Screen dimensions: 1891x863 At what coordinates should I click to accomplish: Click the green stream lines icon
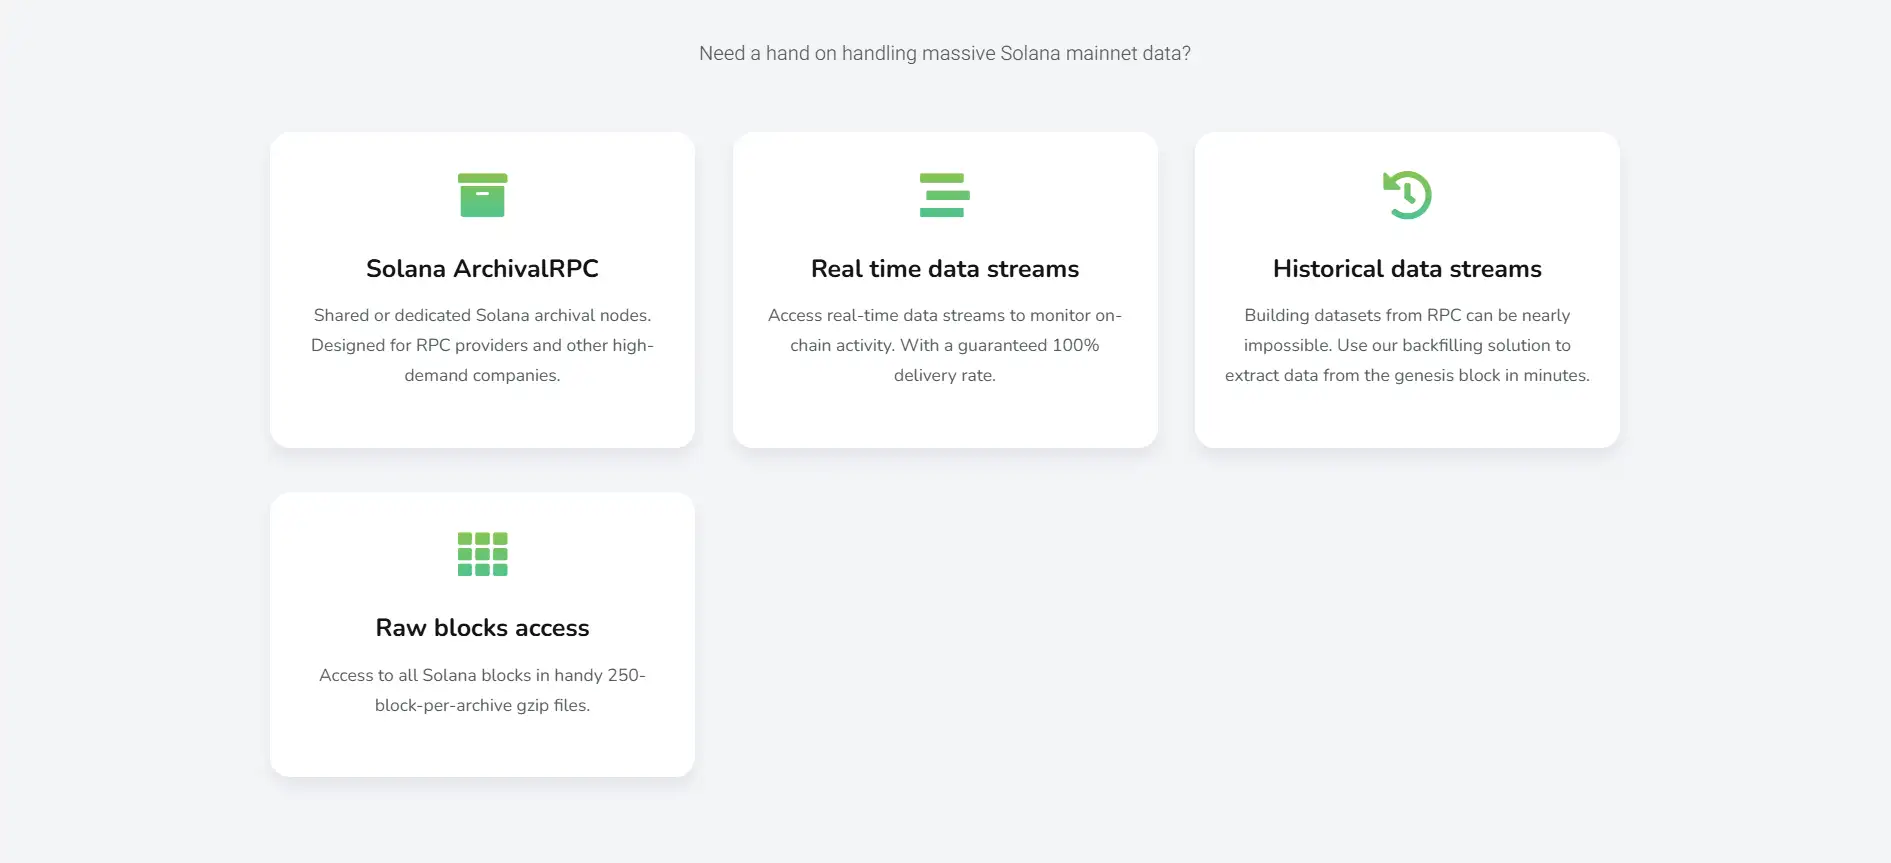point(944,195)
